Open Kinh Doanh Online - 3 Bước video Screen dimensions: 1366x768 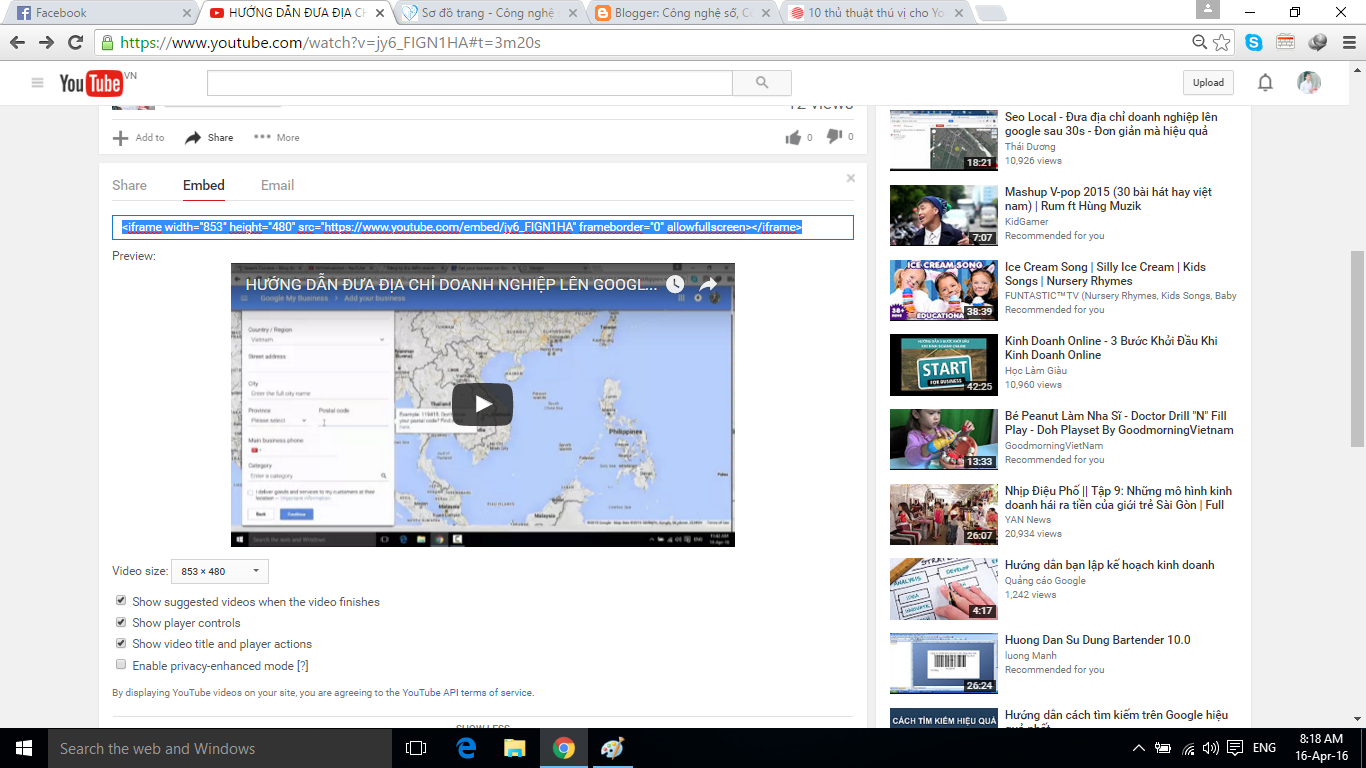point(1111,348)
